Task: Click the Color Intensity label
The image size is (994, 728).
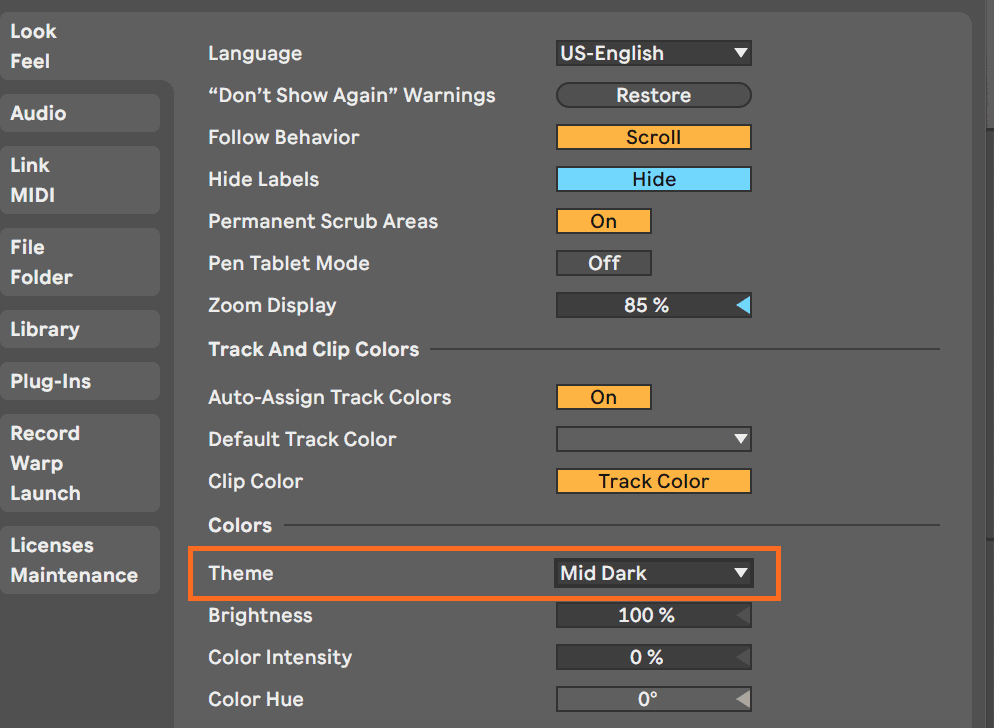Action: [280, 658]
